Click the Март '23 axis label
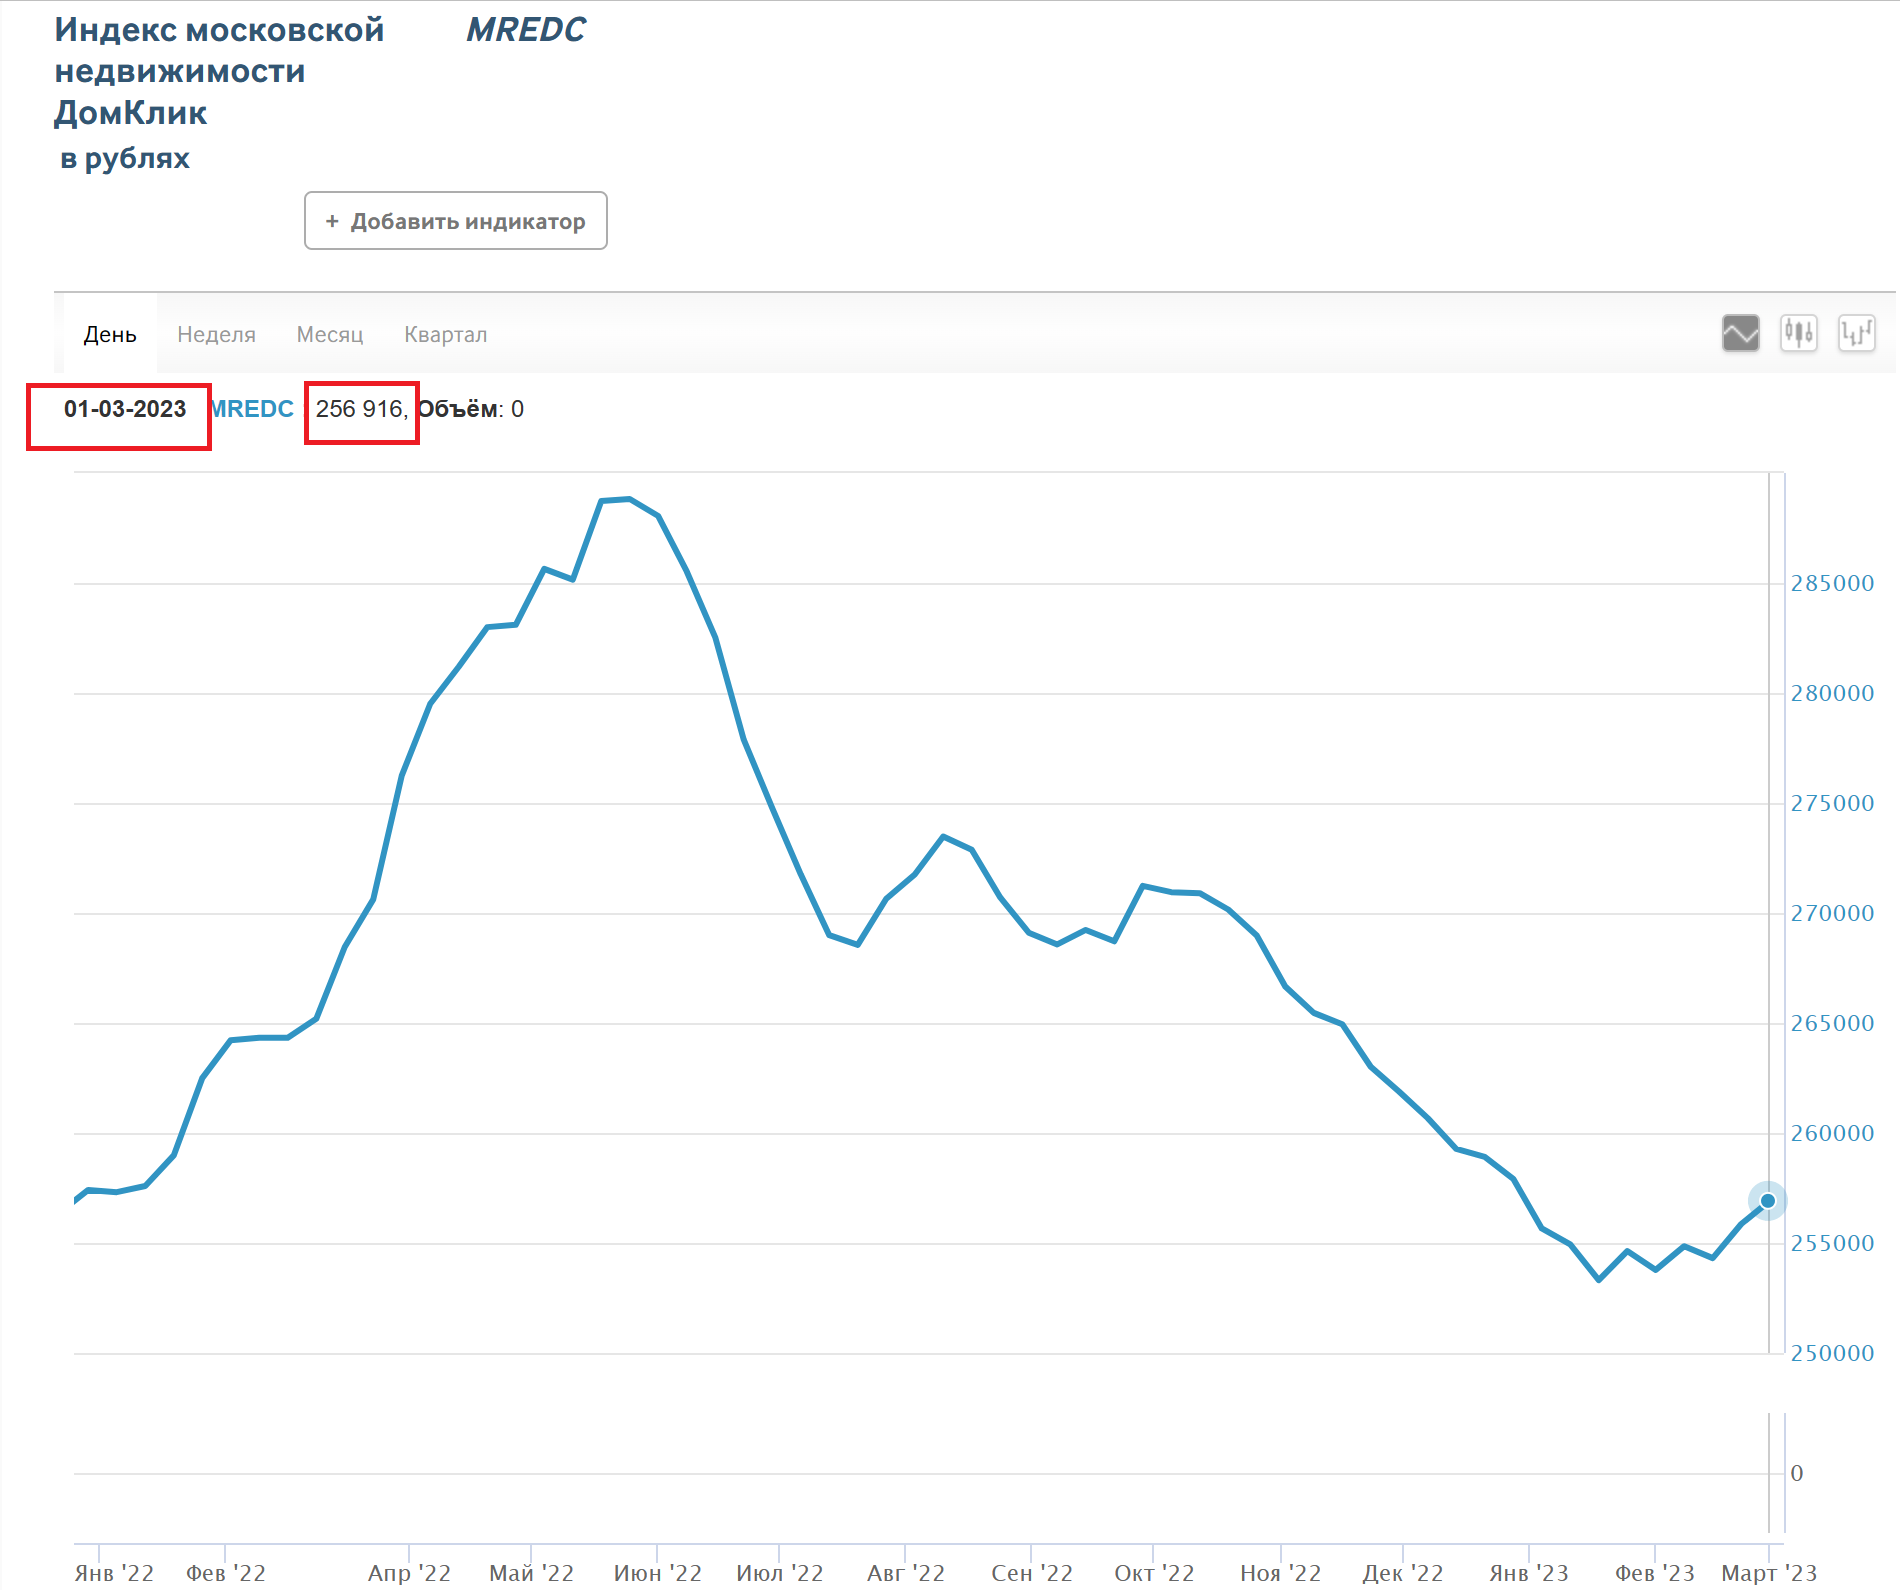1900x1590 pixels. 1768,1573
